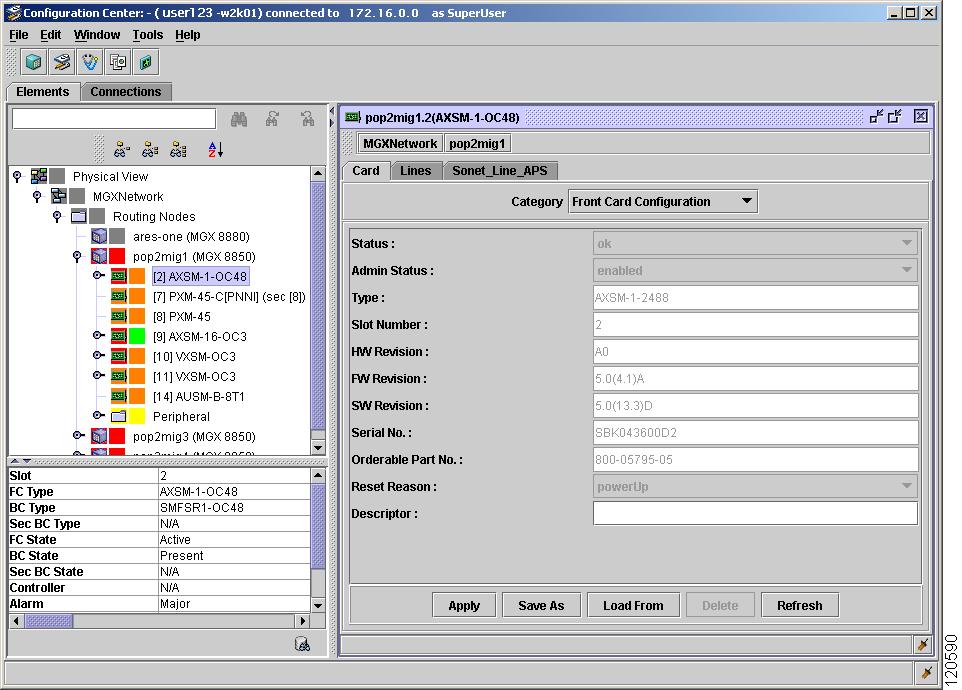962x690 pixels.
Task: Select the [14] AUSM-B-8T1 tree row
Action: pyautogui.click(x=199, y=397)
